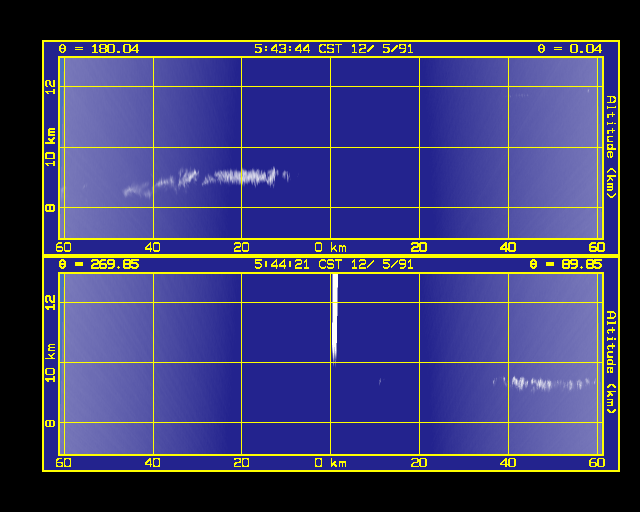
Task: Click the 'θ = 269.85' angle label
Action: pos(99,265)
